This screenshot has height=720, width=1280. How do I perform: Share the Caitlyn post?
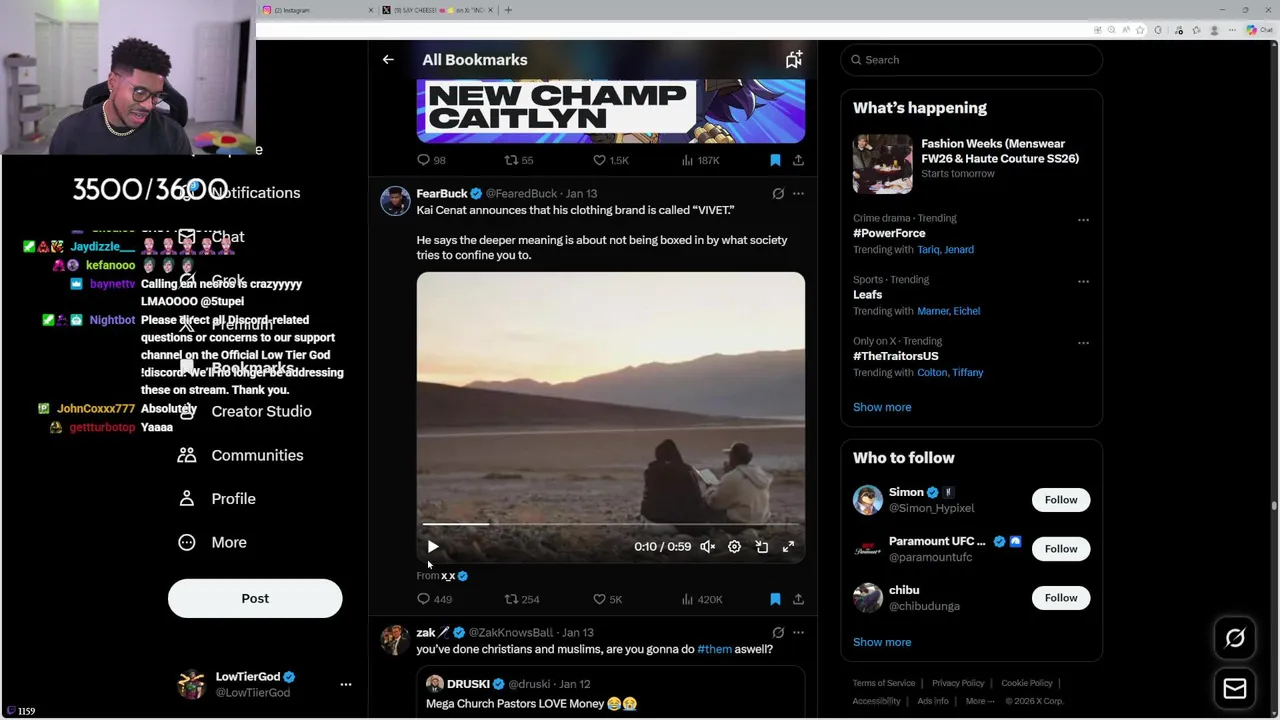point(798,160)
